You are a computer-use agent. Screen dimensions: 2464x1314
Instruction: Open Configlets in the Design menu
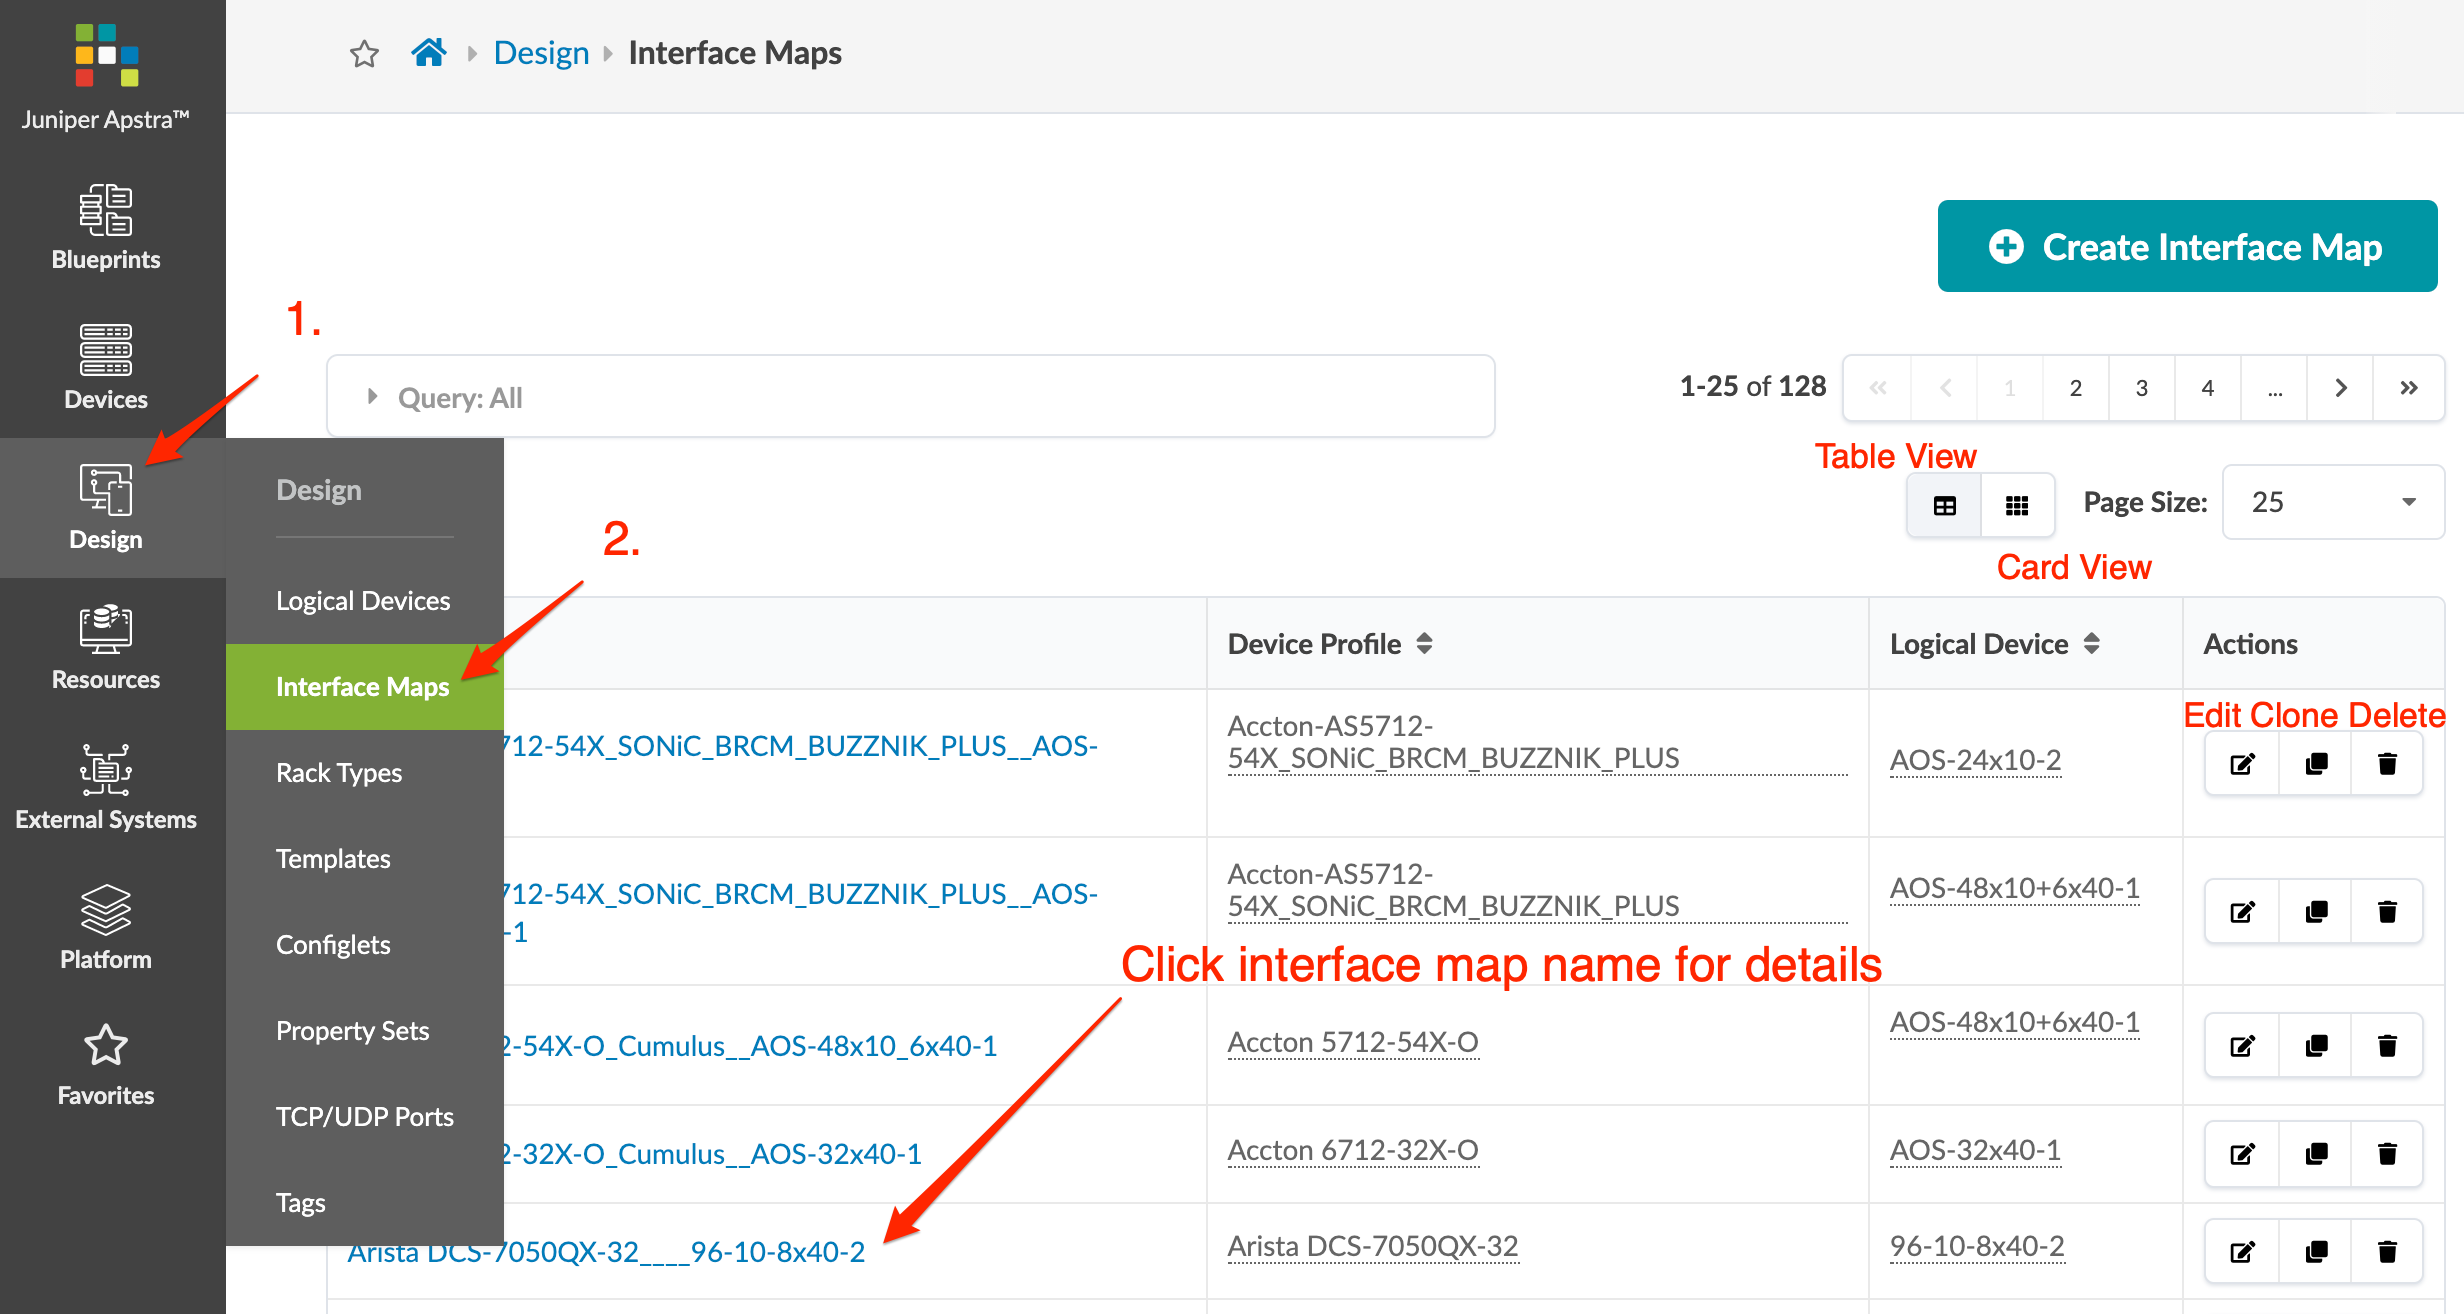333,945
